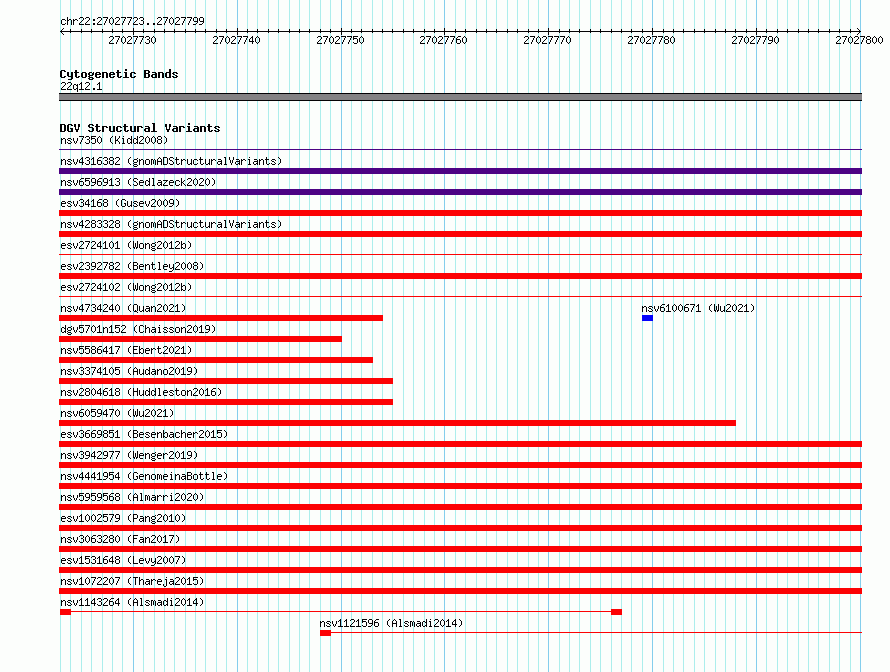Select the red dgv5701n152 variant bar

click(200, 339)
